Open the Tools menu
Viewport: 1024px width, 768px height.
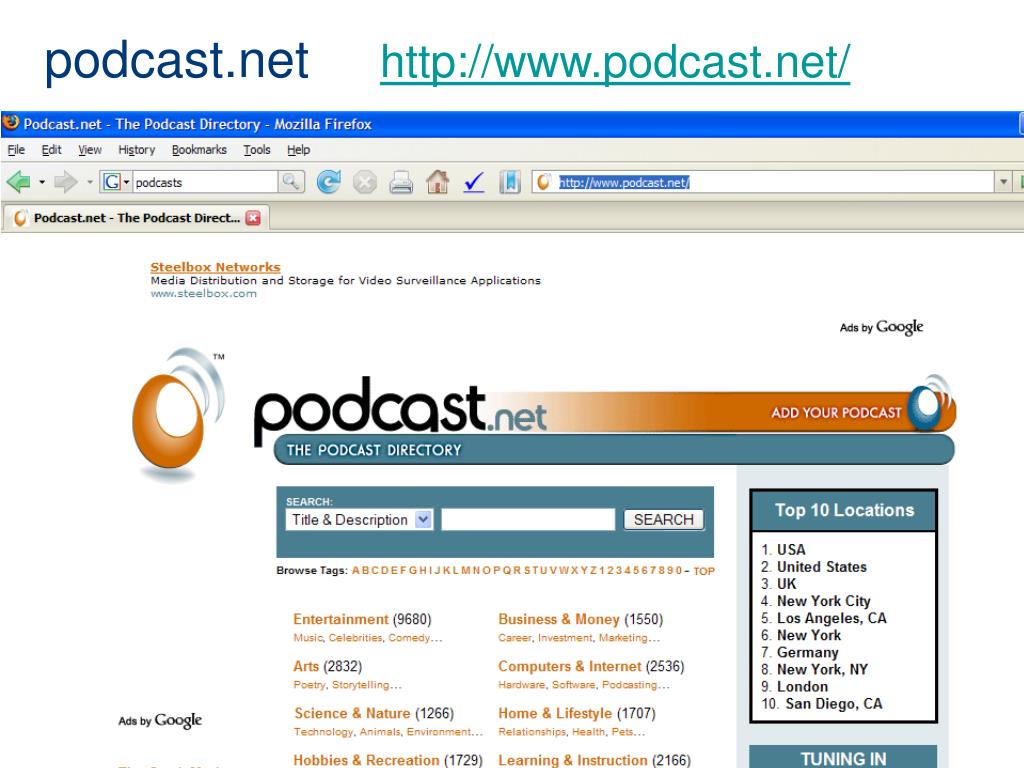[x=257, y=150]
